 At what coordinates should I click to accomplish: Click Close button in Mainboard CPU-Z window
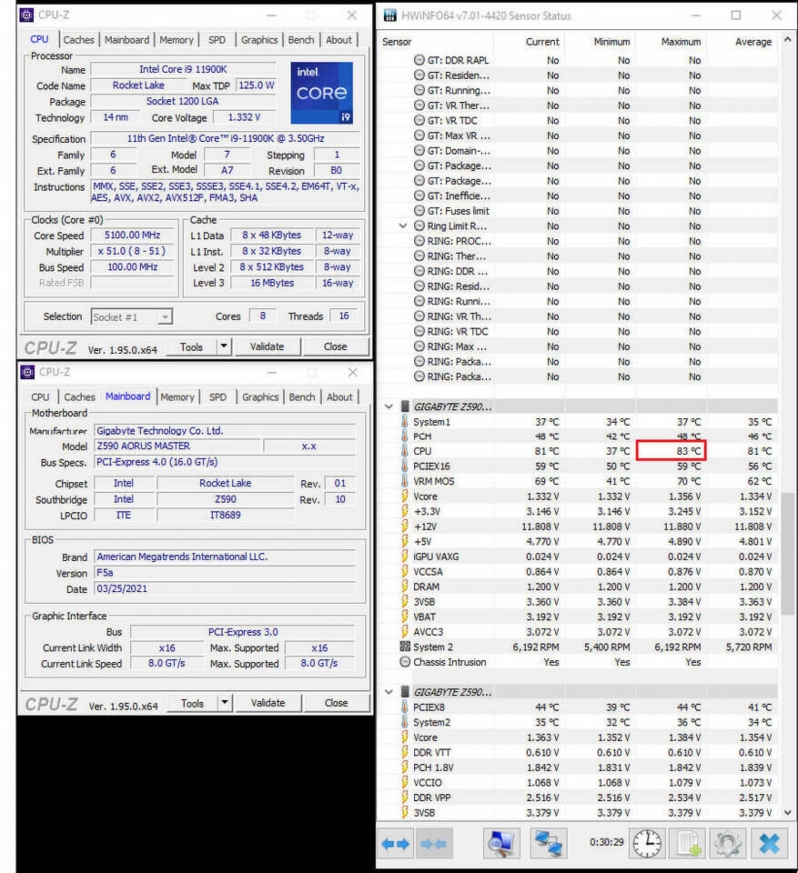click(x=336, y=704)
